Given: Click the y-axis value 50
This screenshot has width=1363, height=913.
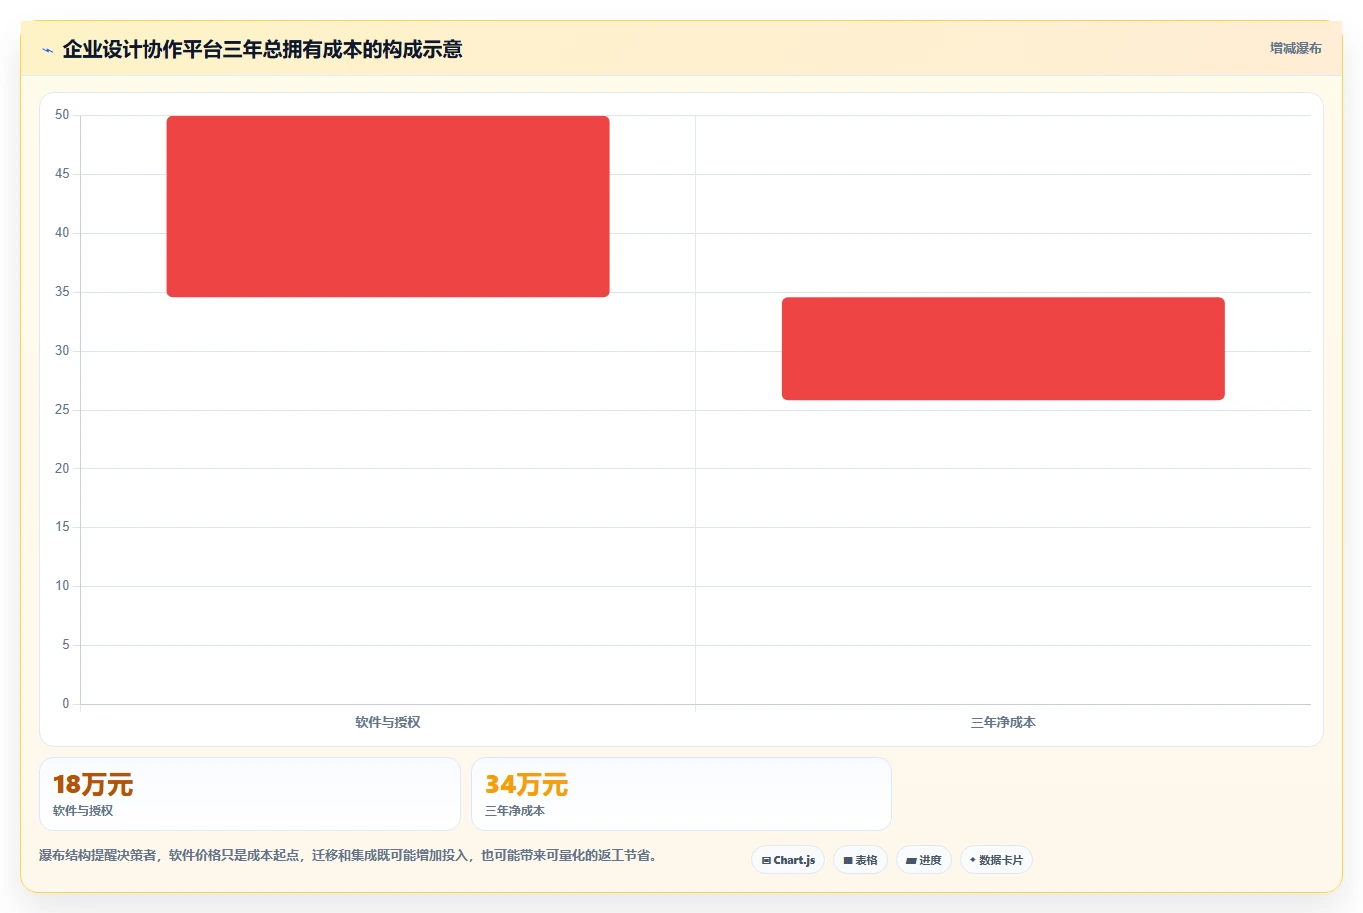Looking at the screenshot, I should [x=62, y=115].
